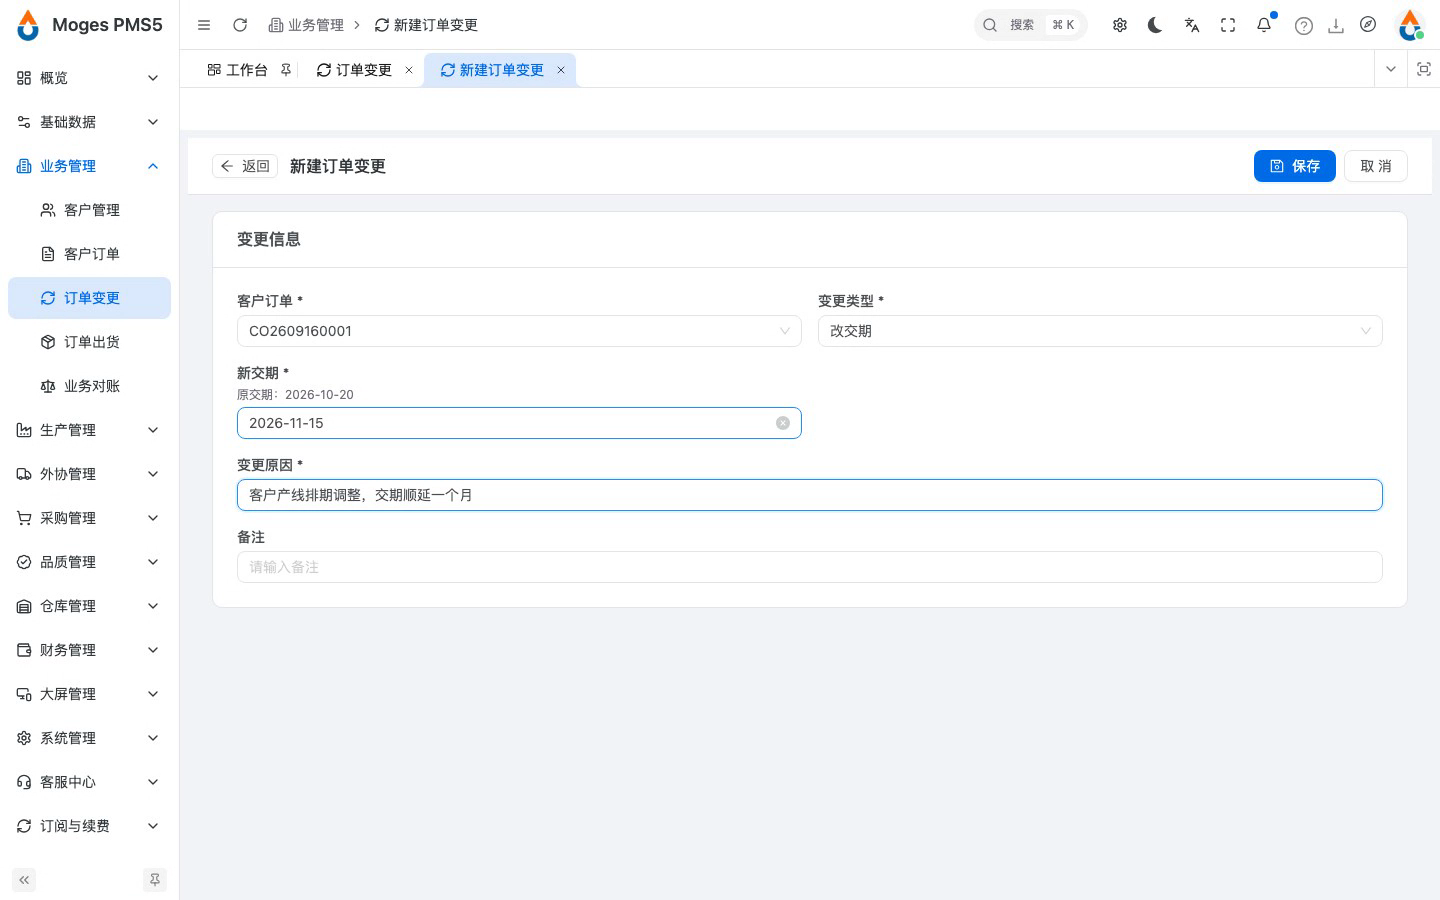The height and width of the screenshot is (900, 1440).
Task: Pin the 工作台 tab with pin icon
Action: pos(286,70)
